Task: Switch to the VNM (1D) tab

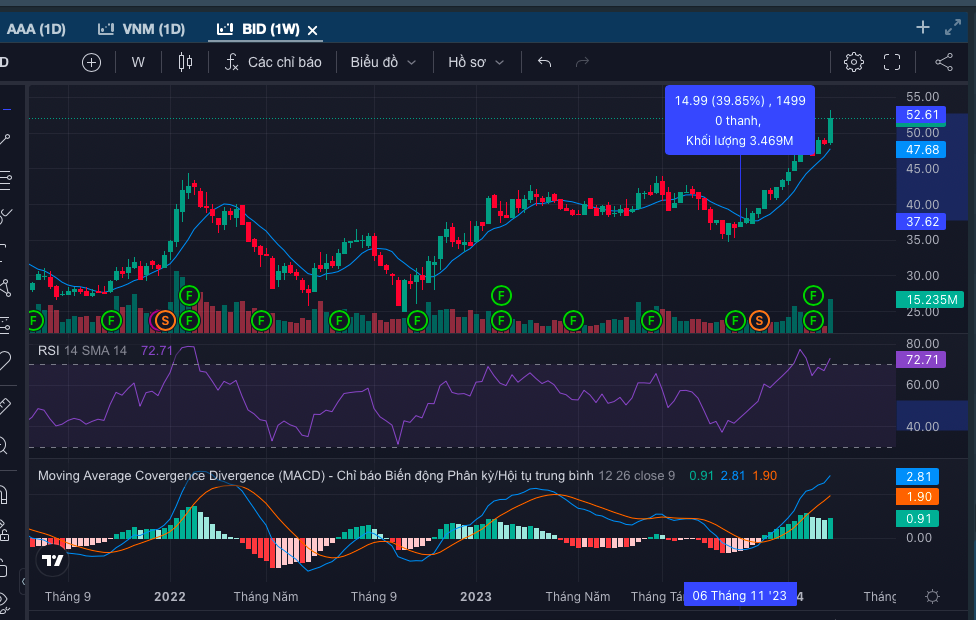Action: [x=141, y=29]
